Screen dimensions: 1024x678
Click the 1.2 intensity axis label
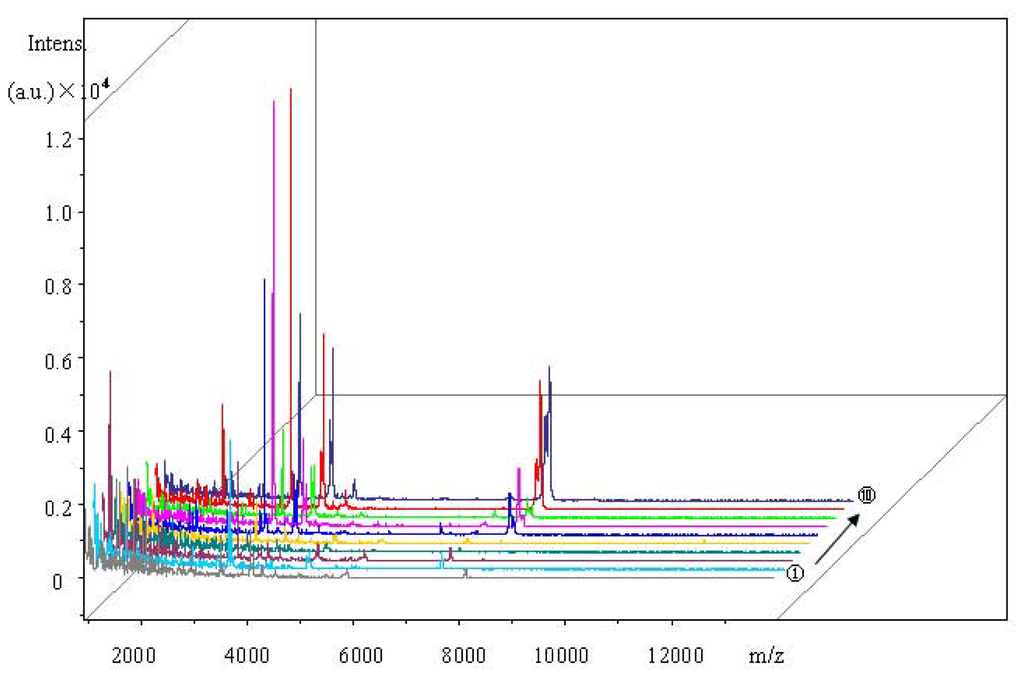click(59, 139)
